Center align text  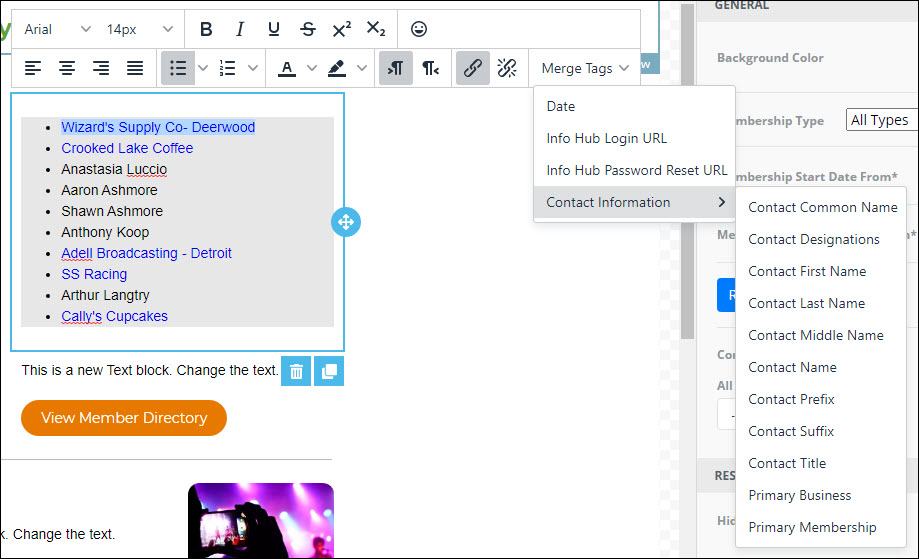click(67, 69)
